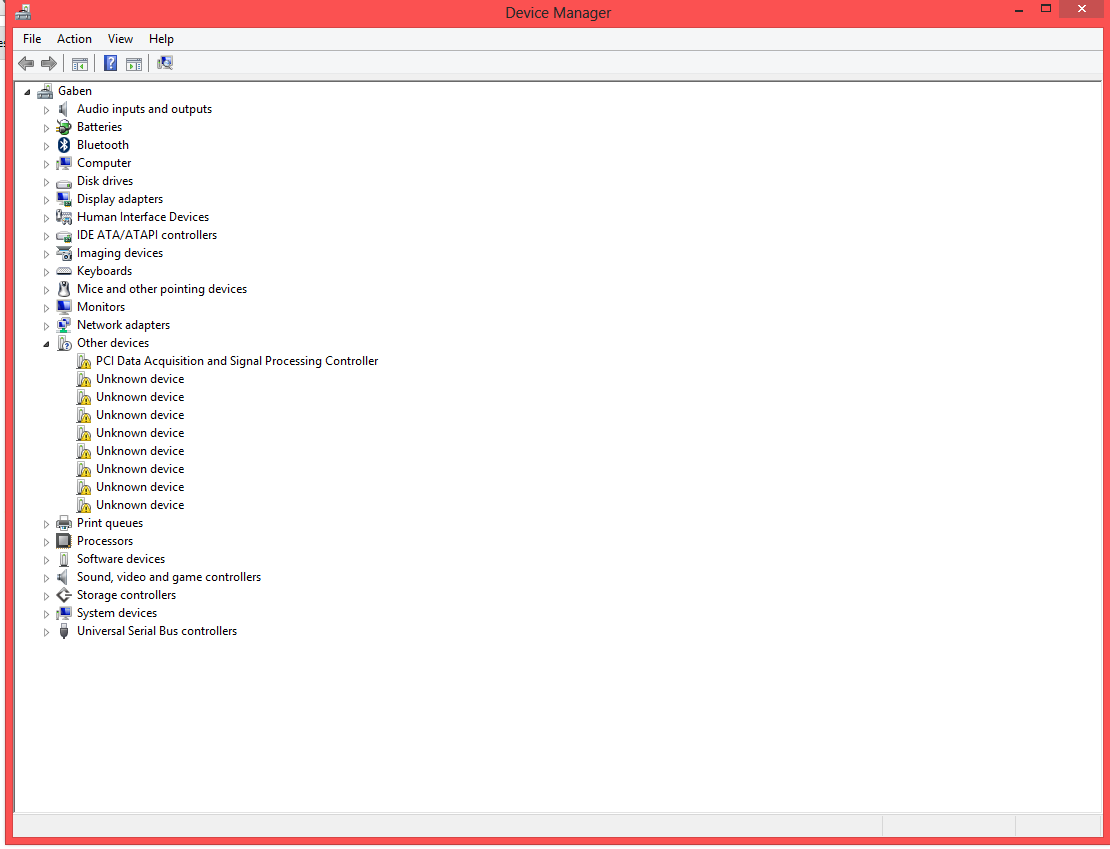Click the Forward arrow toolbar icon
The width and height of the screenshot is (1110, 849).
[x=49, y=64]
